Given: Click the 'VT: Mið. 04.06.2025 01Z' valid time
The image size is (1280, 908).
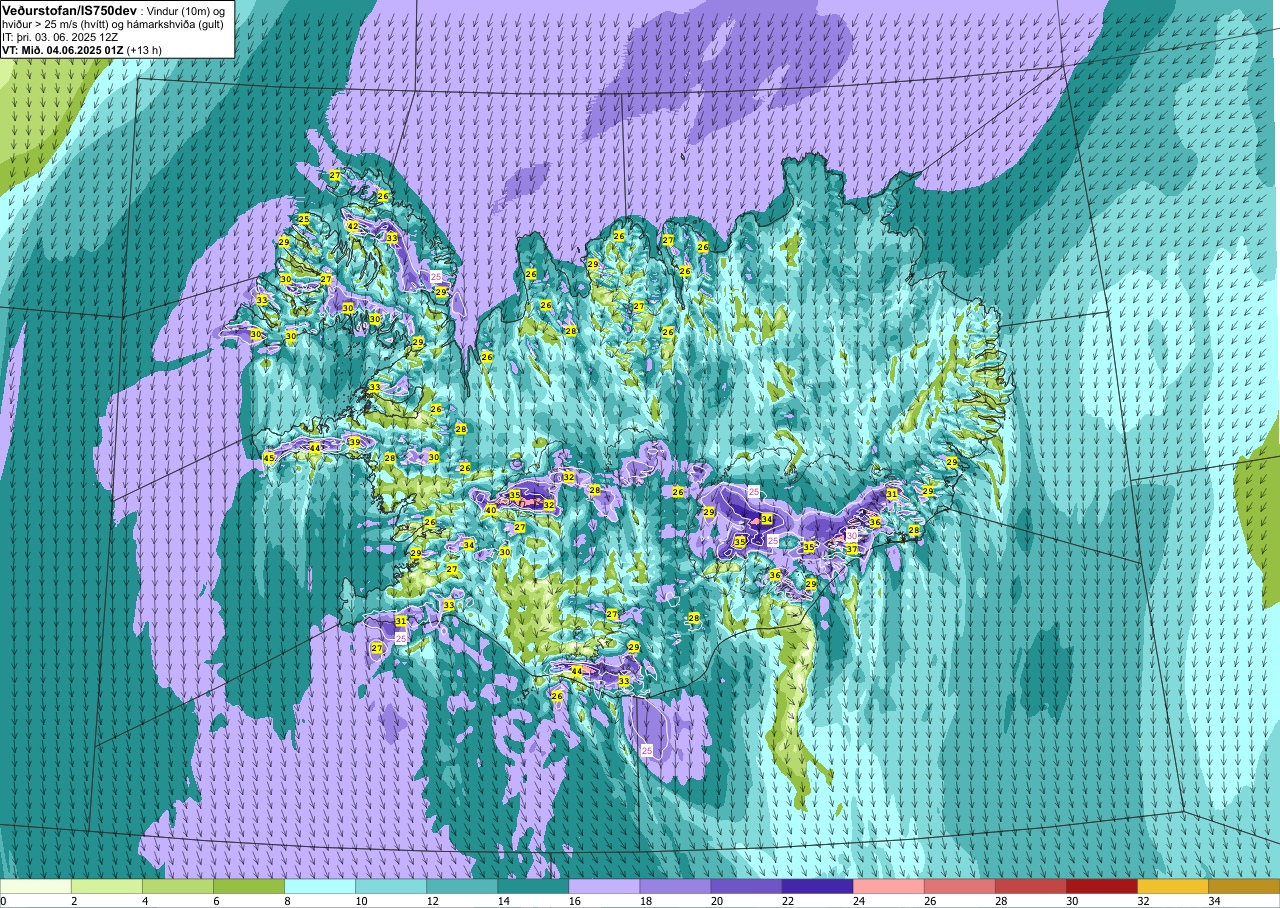Looking at the screenshot, I should tap(62, 50).
